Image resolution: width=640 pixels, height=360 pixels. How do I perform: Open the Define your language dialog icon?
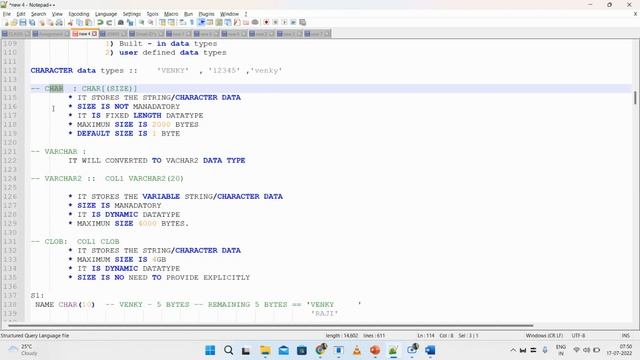(x=210, y=22)
